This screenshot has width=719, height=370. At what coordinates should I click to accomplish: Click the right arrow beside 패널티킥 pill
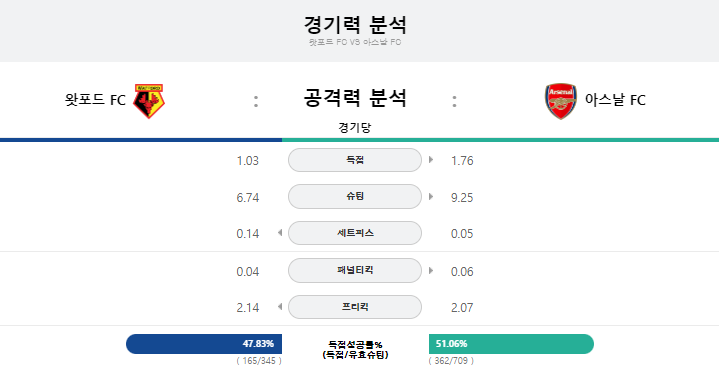pyautogui.click(x=431, y=271)
